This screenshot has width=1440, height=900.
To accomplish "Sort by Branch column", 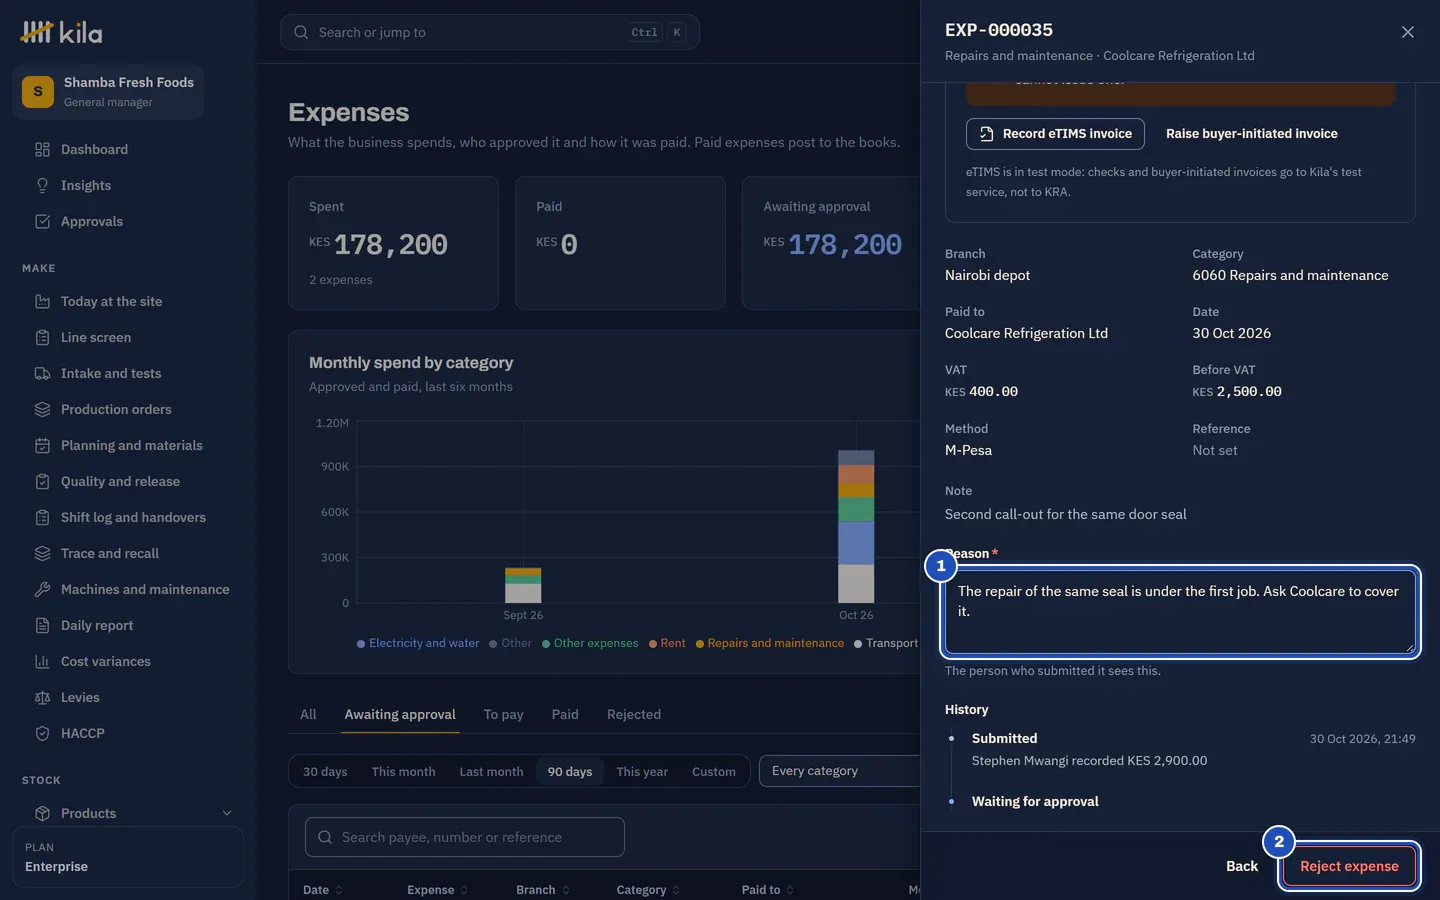I will [x=543, y=890].
